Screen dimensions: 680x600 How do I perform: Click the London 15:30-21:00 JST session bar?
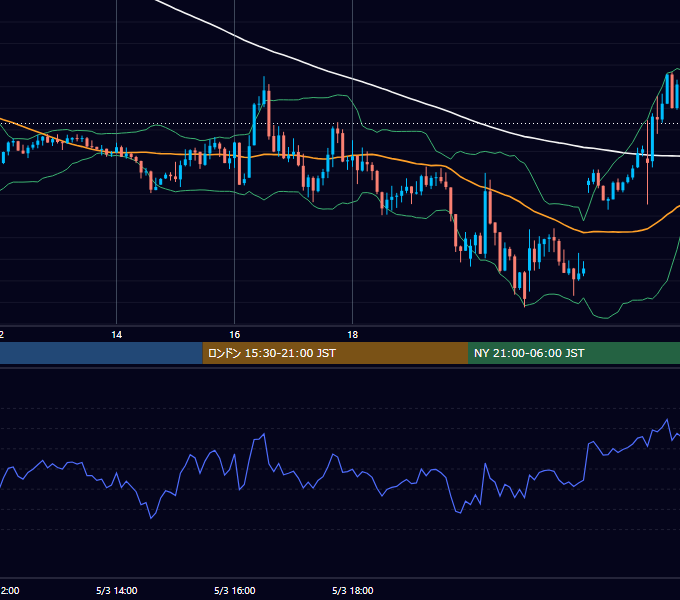coord(335,353)
